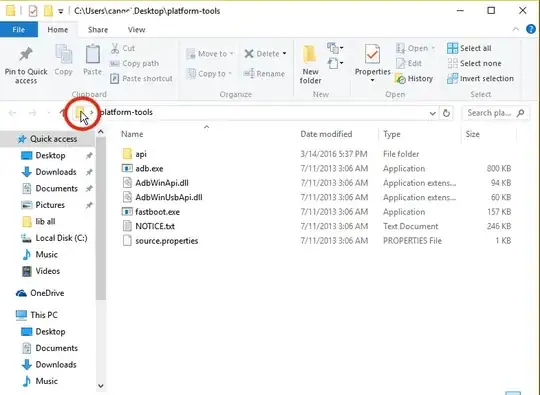
Task: Click Select all in ribbon
Action: 469,48
